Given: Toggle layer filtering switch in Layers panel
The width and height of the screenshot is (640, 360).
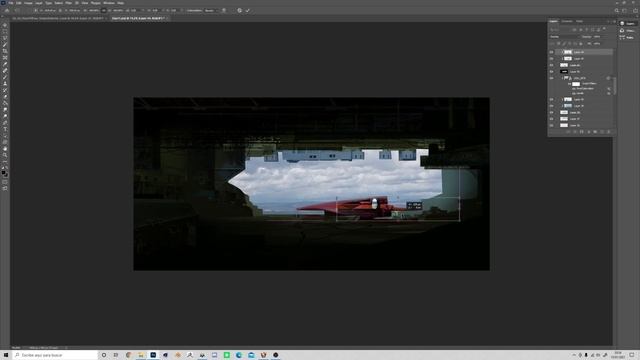Looking at the screenshot, I should point(604,29).
